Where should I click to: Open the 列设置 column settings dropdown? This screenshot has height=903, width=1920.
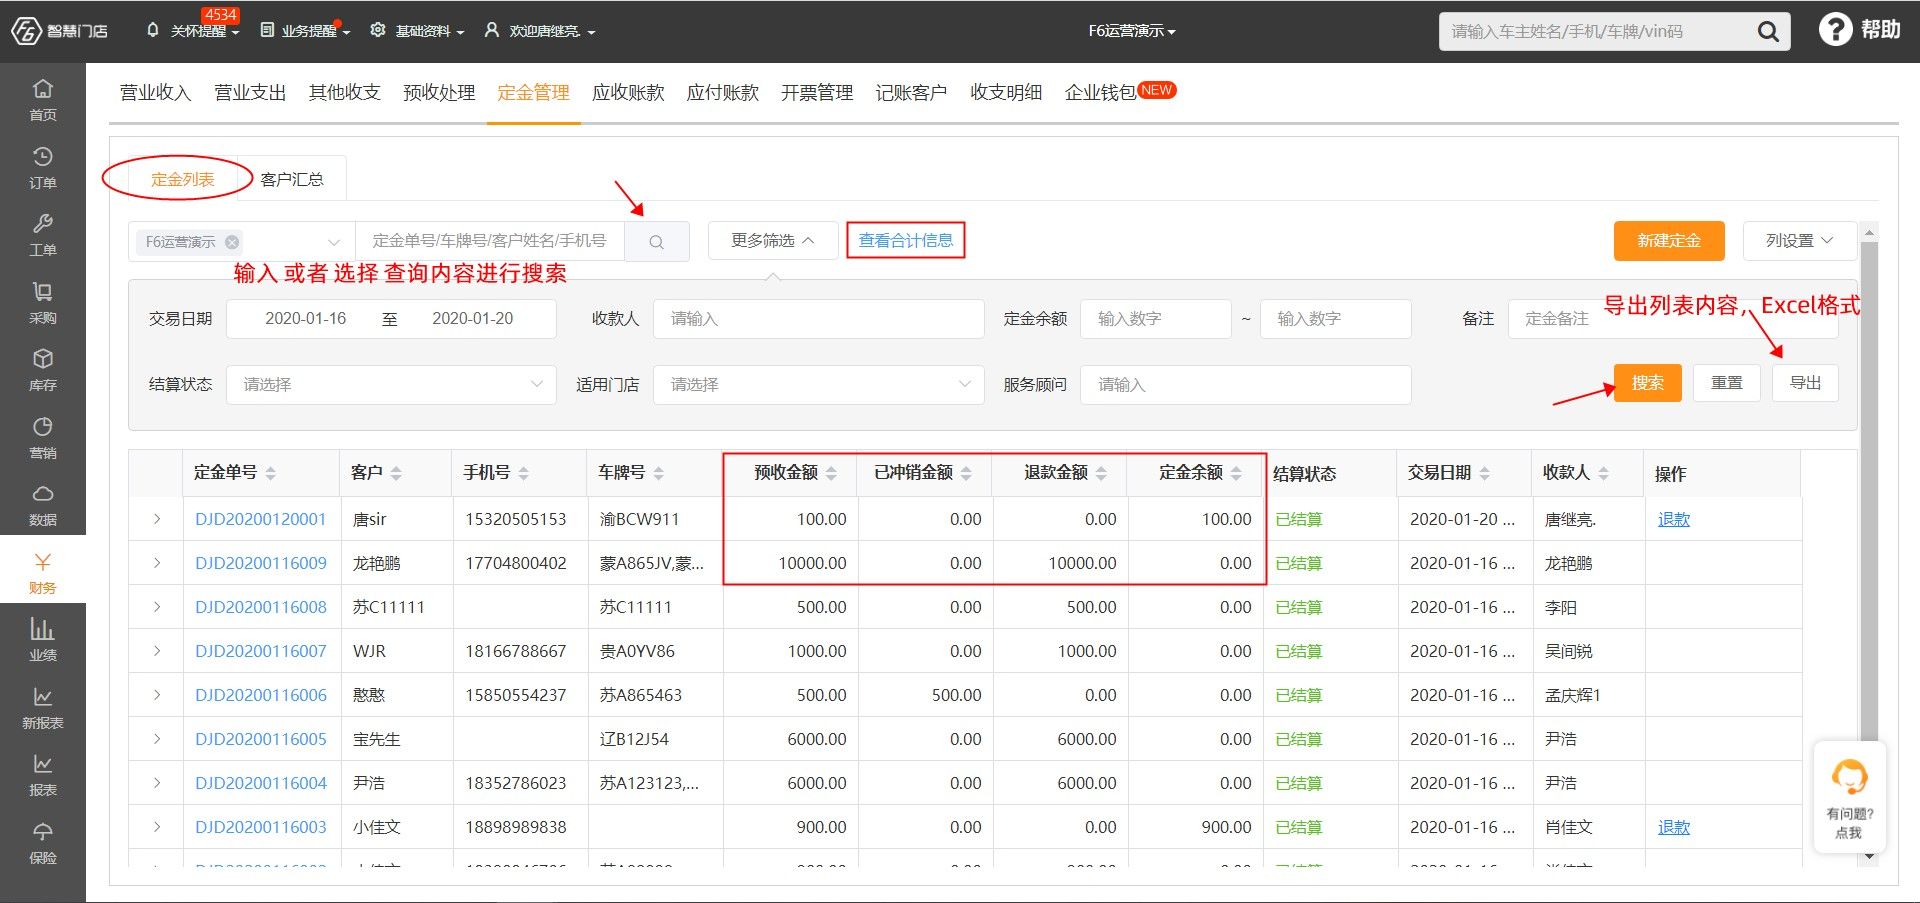coord(1799,241)
